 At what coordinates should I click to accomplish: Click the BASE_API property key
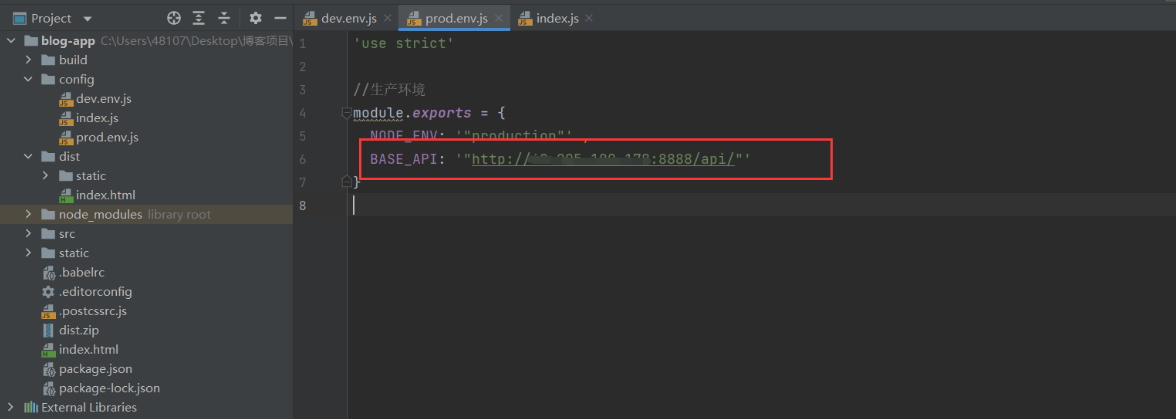point(404,159)
